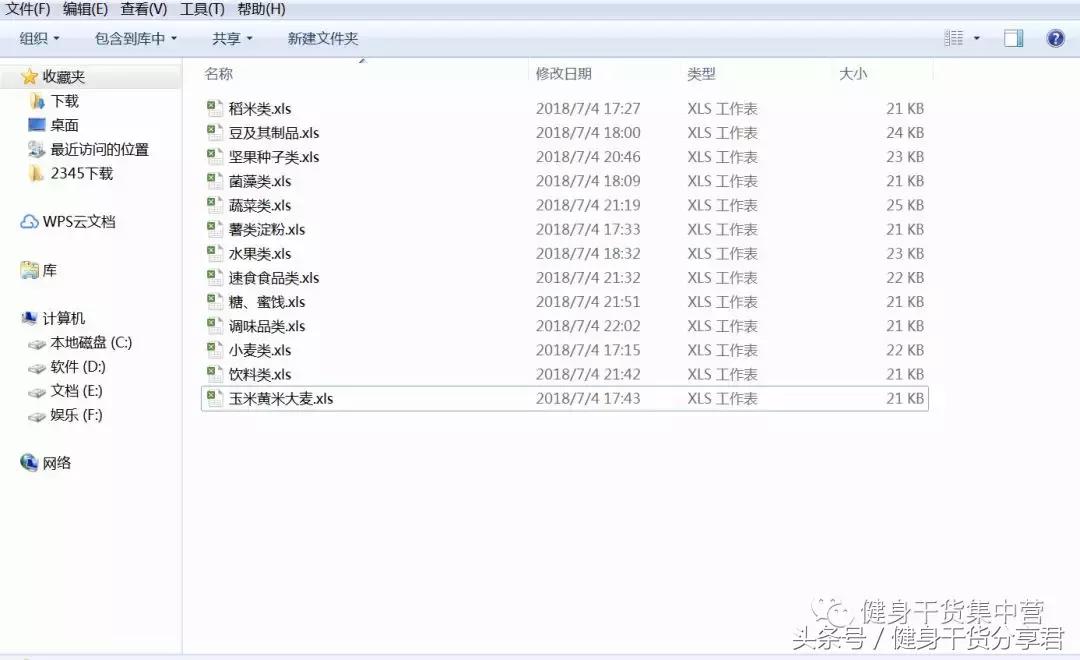Viewport: 1080px width, 660px height.
Task: Open the 共享 dropdown options
Action: click(x=230, y=38)
